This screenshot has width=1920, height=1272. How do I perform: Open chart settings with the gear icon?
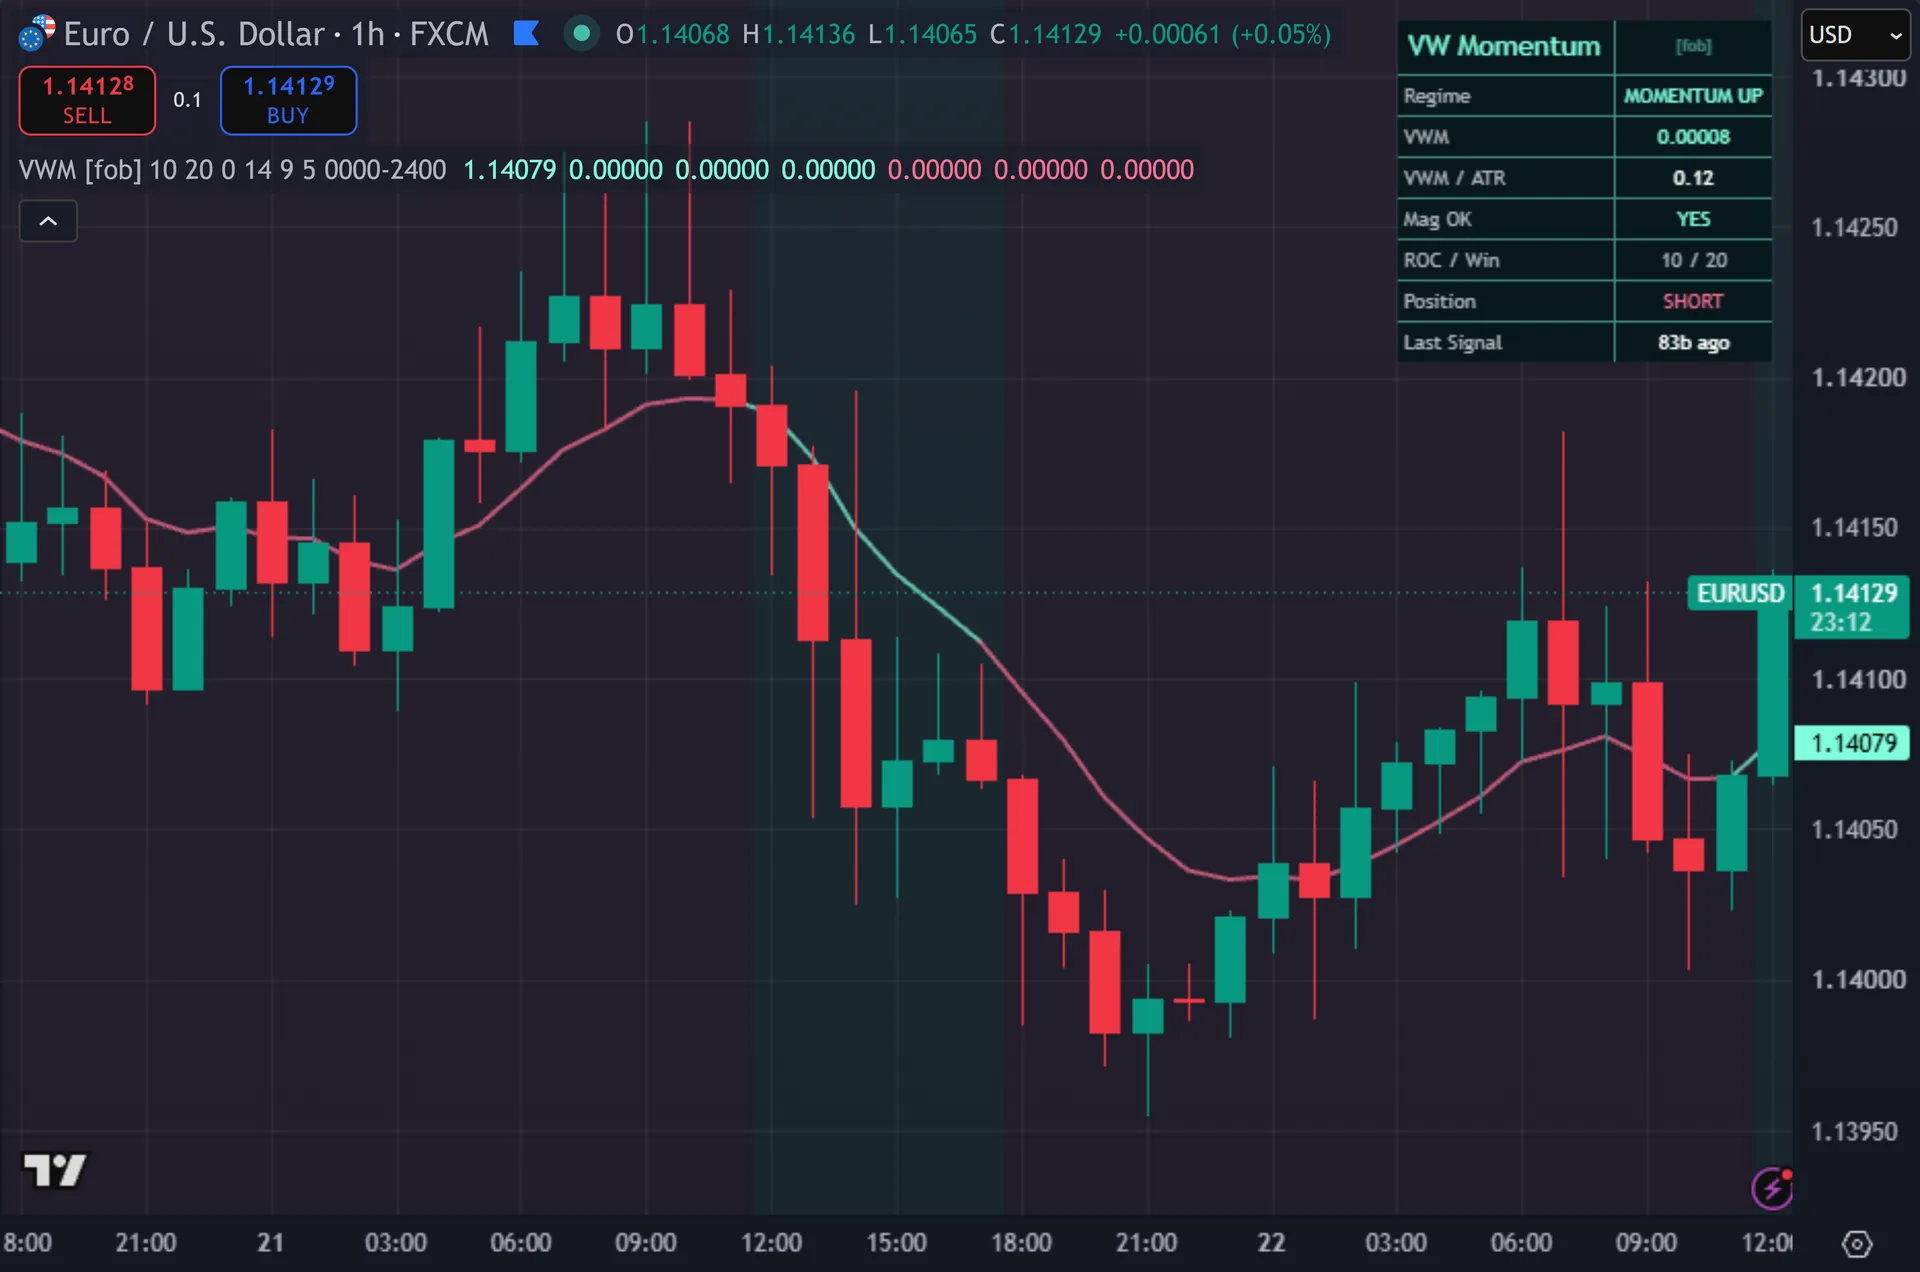[1856, 1244]
